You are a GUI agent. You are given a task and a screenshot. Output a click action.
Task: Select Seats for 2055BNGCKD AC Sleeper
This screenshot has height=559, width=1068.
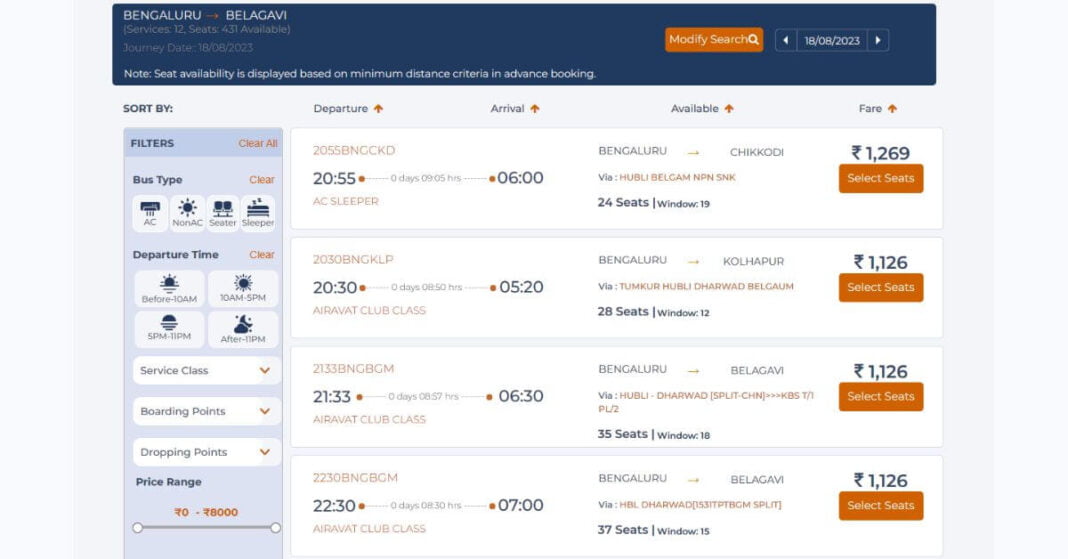click(x=880, y=178)
